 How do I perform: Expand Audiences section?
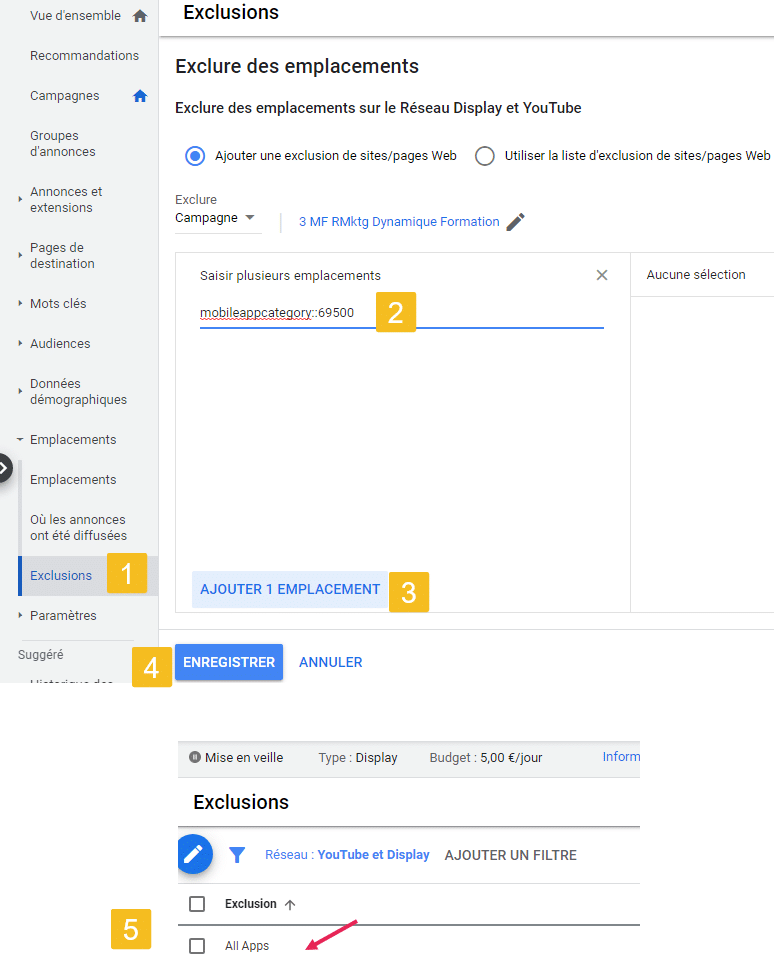point(20,343)
